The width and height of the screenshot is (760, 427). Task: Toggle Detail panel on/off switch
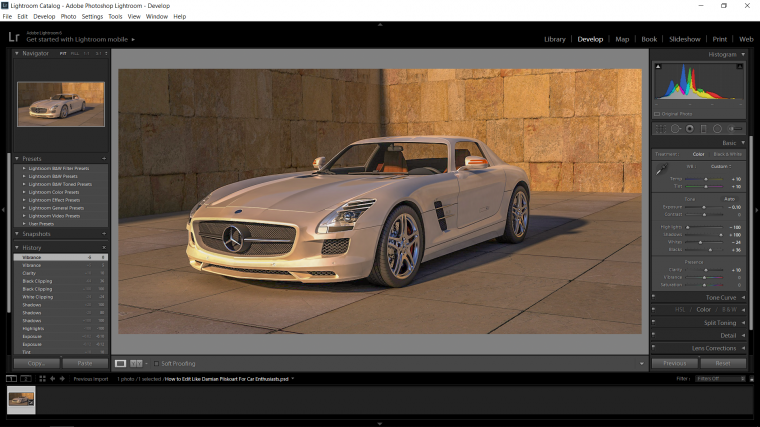tap(653, 334)
